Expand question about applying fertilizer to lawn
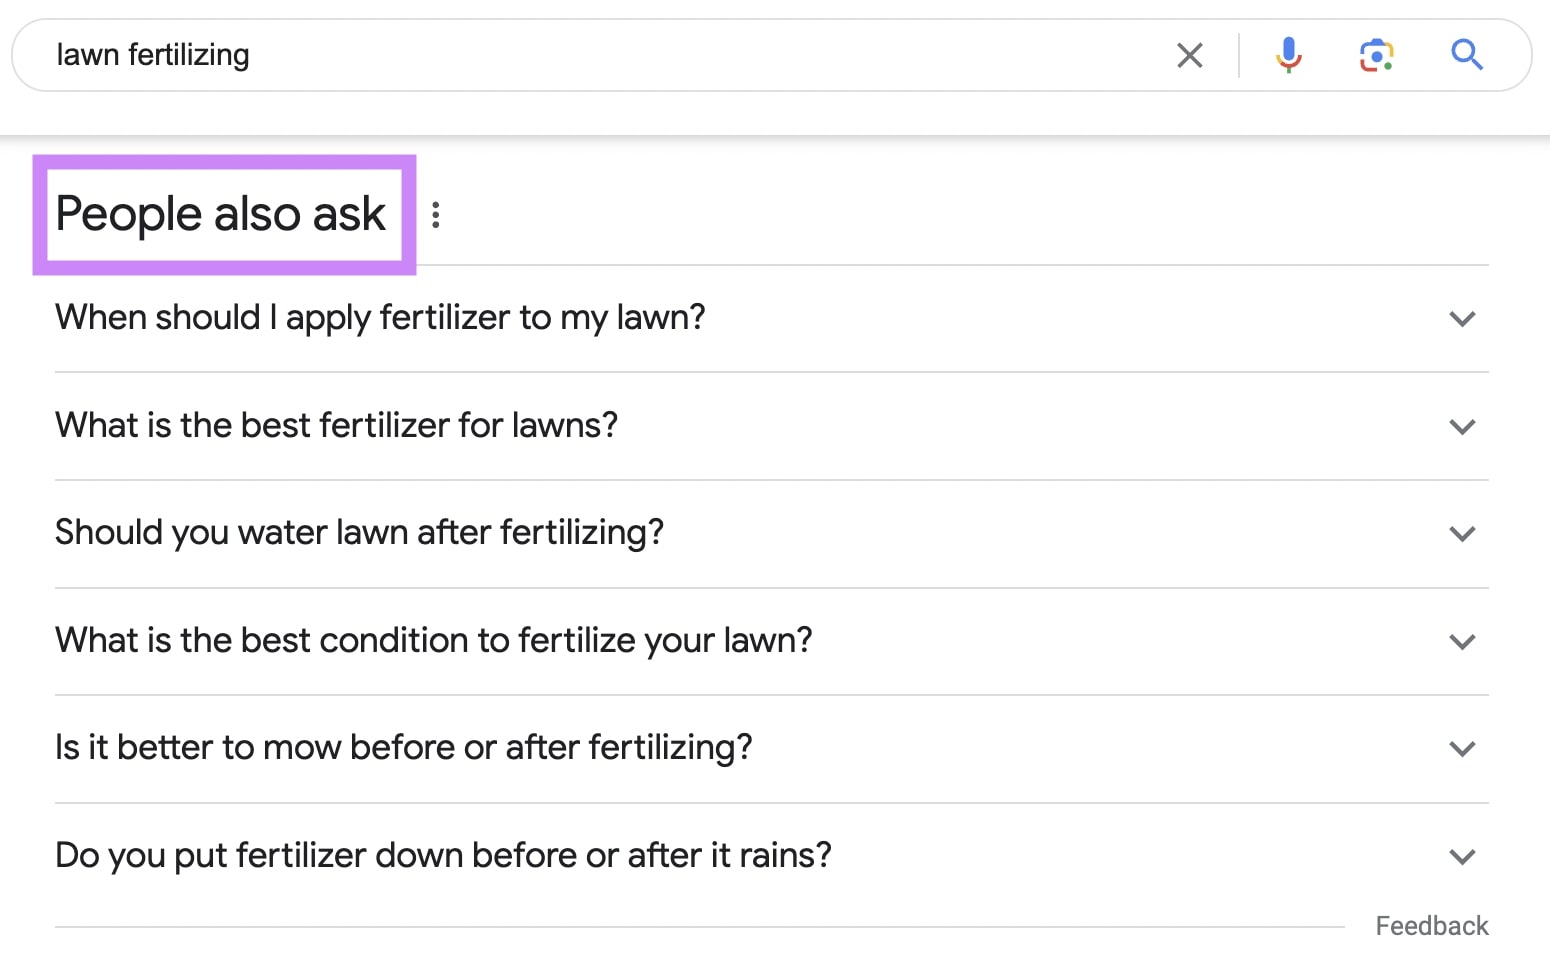This screenshot has width=1550, height=976. coord(1461,319)
